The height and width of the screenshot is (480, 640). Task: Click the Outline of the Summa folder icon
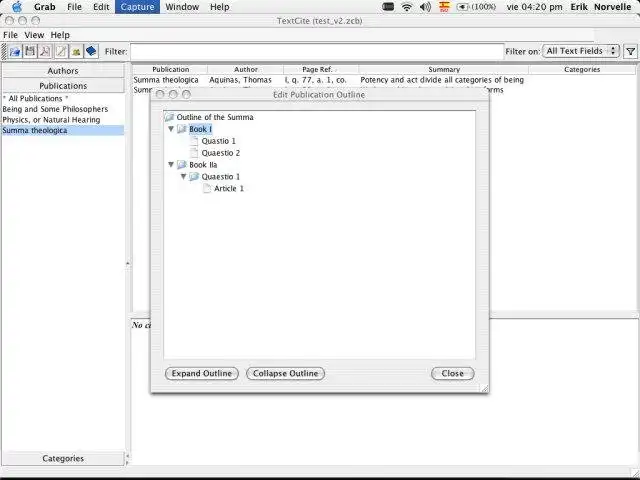169,118
